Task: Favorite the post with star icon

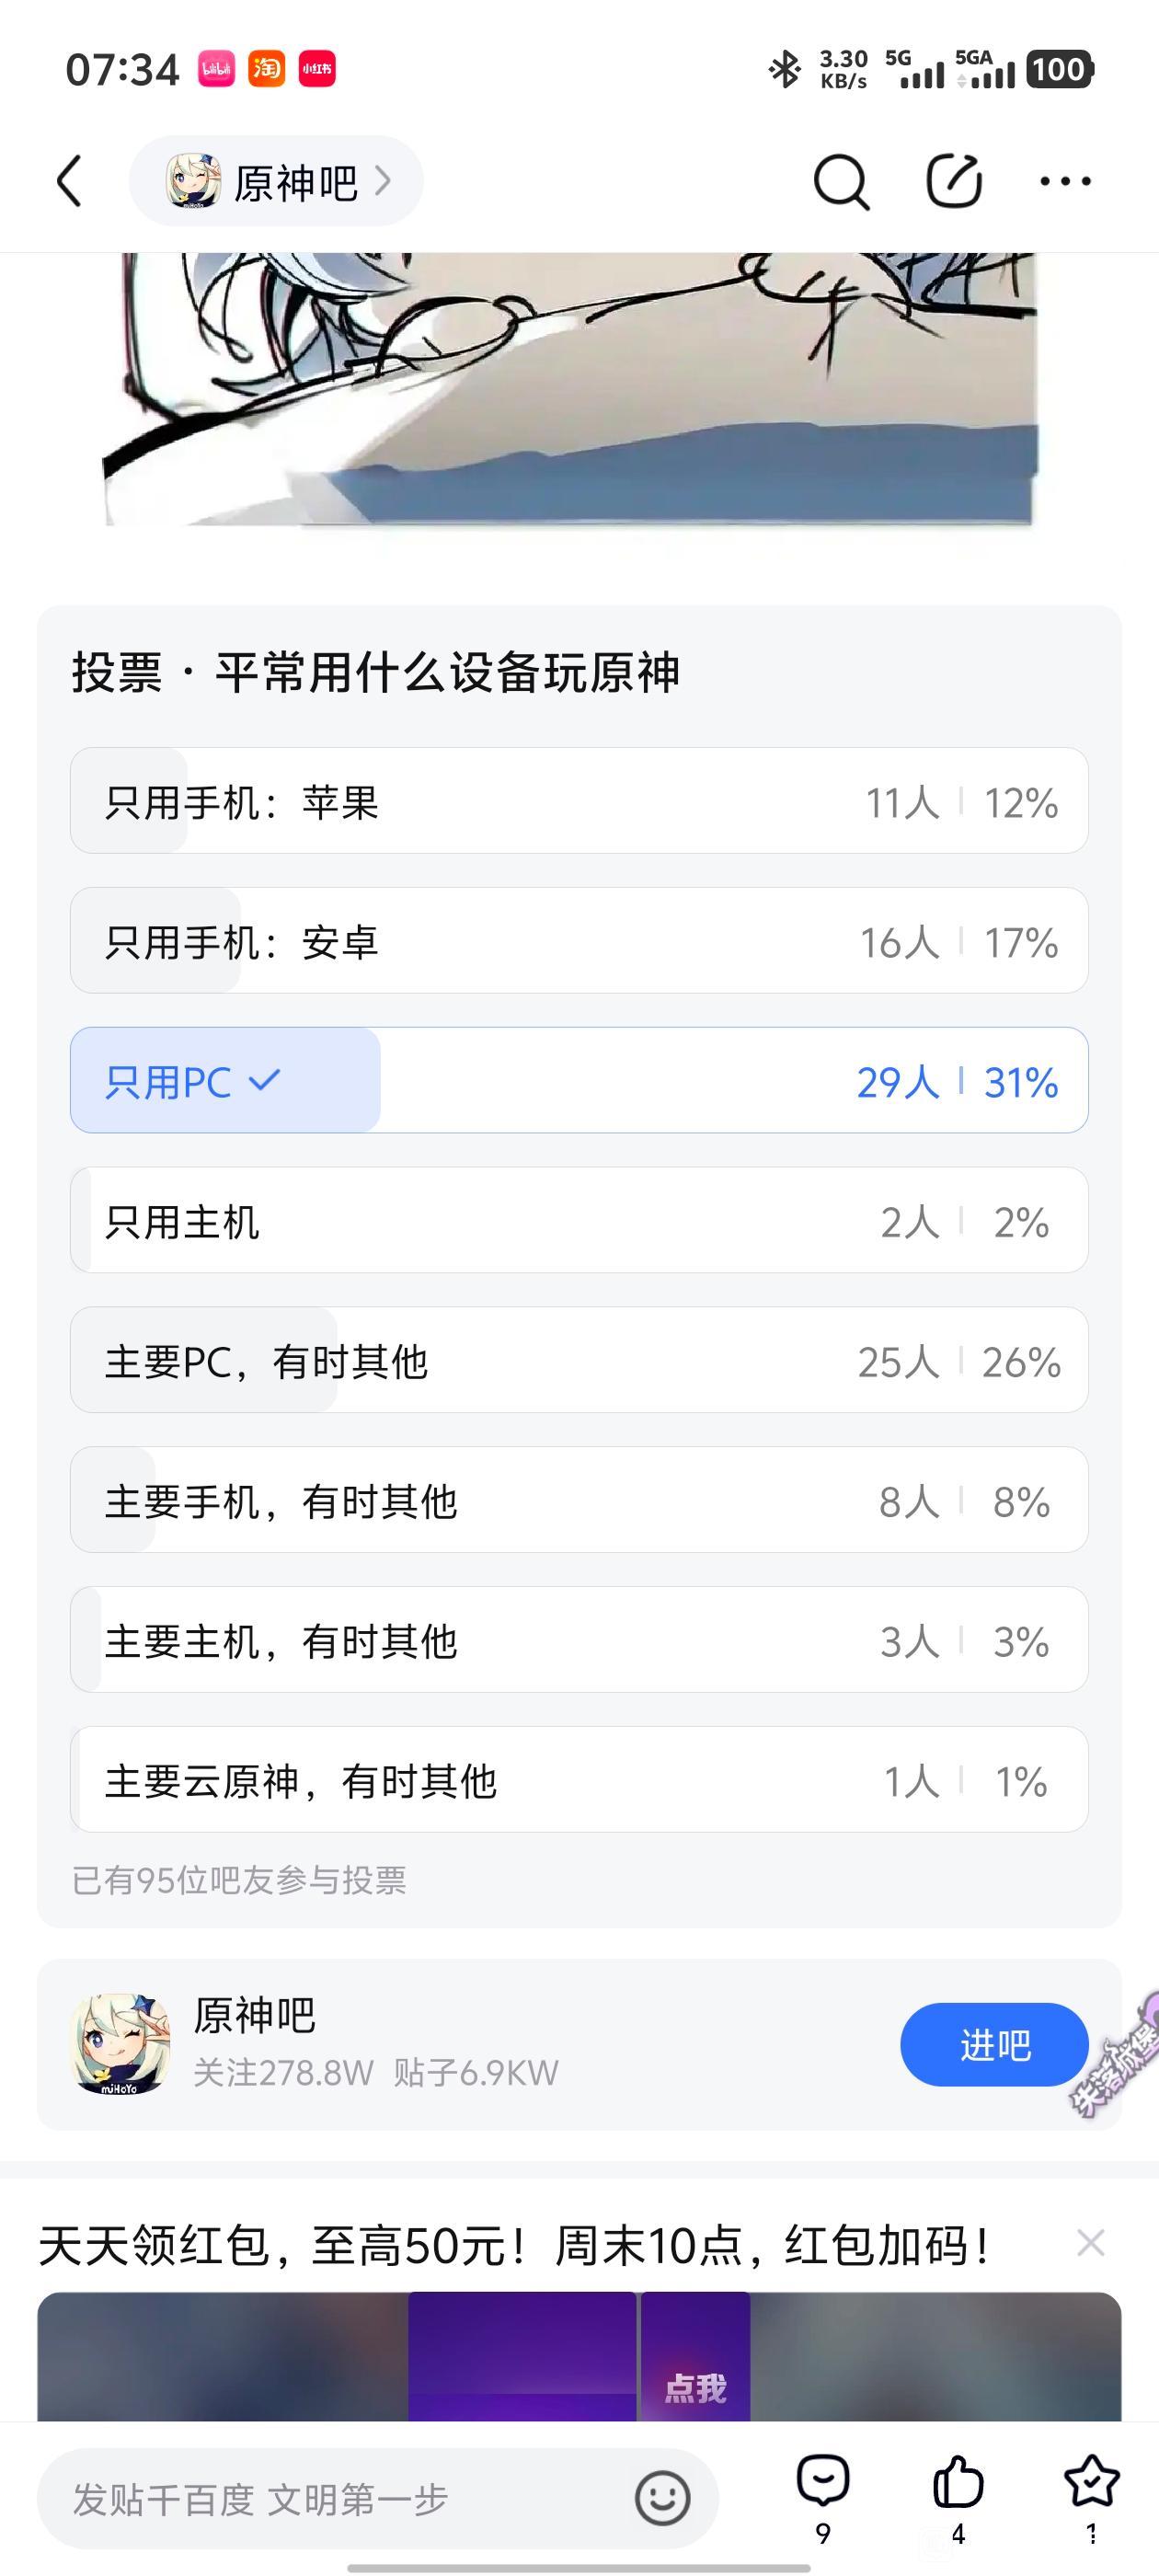Action: pyautogui.click(x=1091, y=2483)
